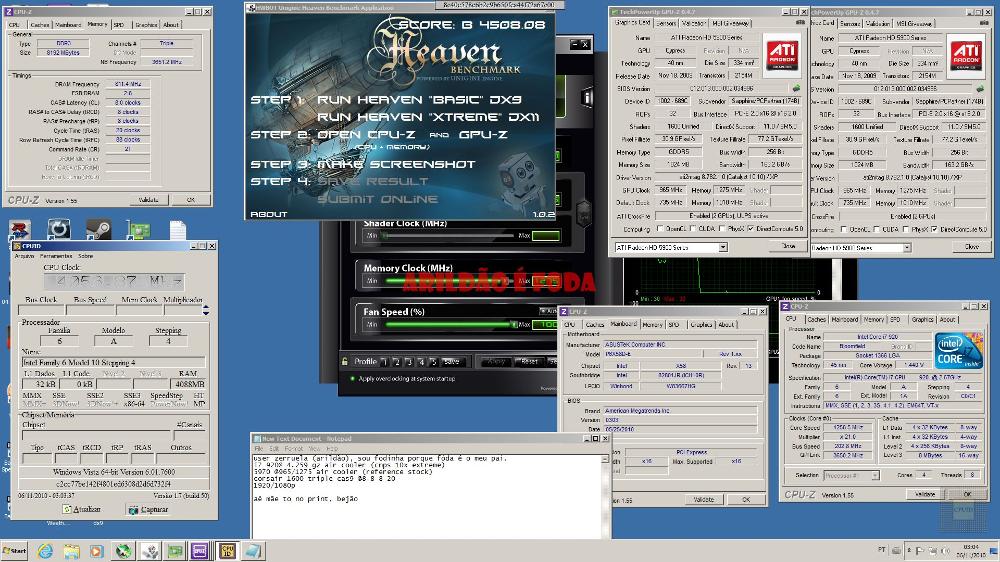This screenshot has height=562, width=1000.
Task: Open Windows Media Player taskbar icon
Action: click(x=96, y=551)
